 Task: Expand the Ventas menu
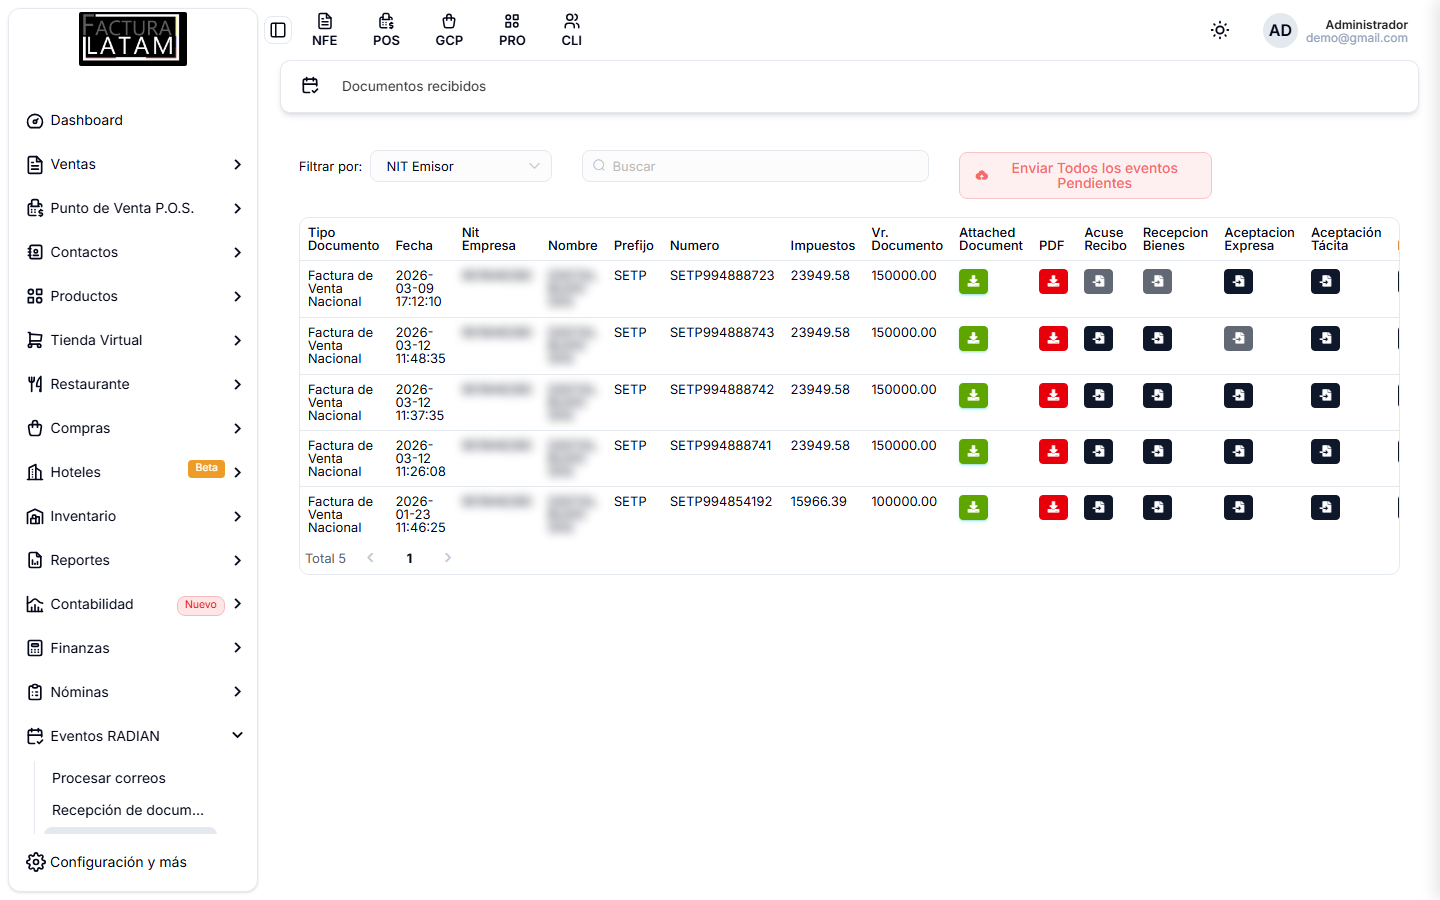pyautogui.click(x=134, y=164)
